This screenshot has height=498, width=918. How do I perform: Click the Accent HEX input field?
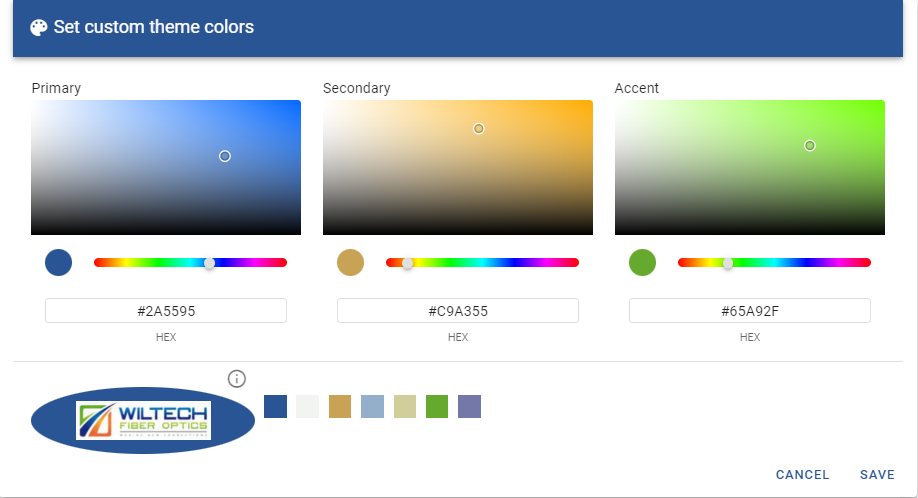point(750,311)
